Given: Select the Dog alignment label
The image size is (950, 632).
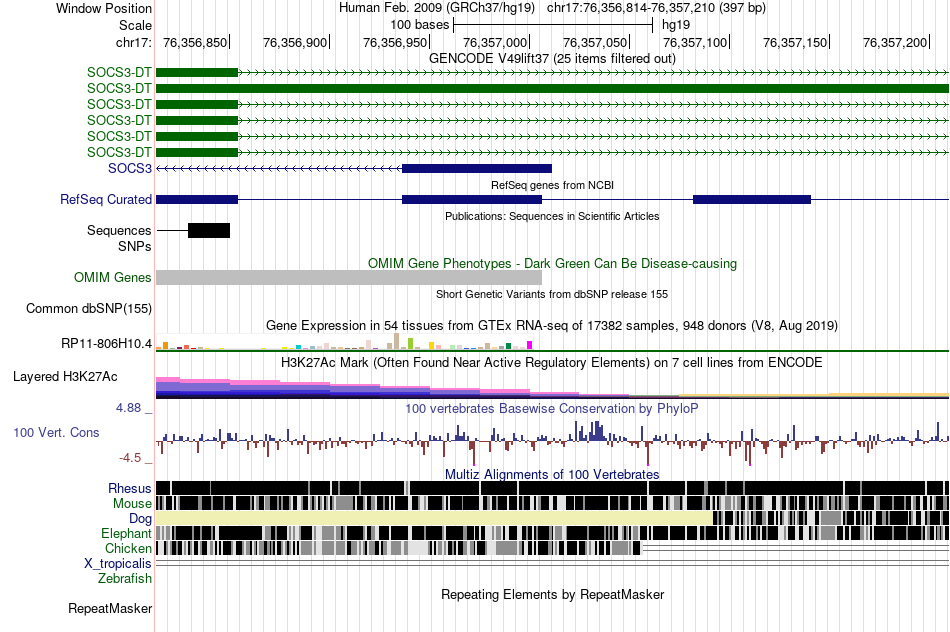Looking at the screenshot, I should click(141, 519).
